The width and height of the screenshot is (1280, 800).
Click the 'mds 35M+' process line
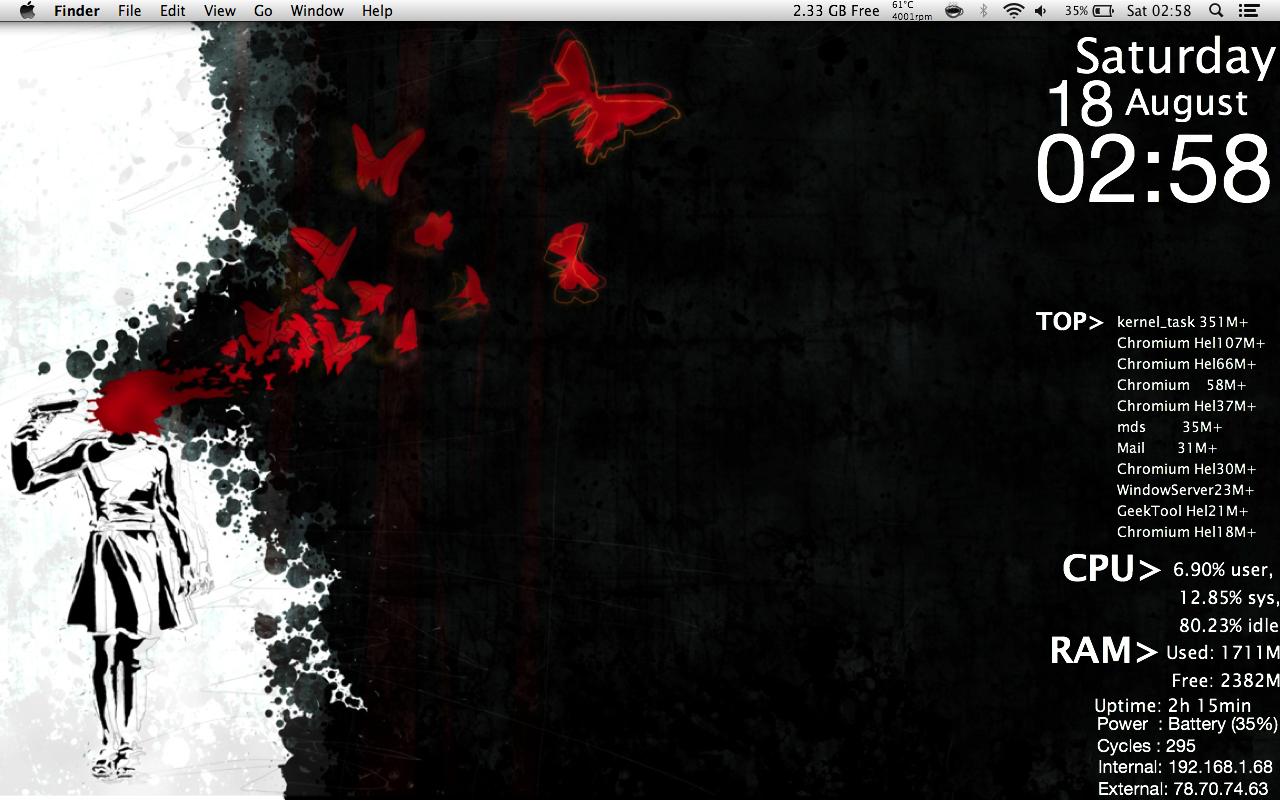pyautogui.click(x=1170, y=427)
